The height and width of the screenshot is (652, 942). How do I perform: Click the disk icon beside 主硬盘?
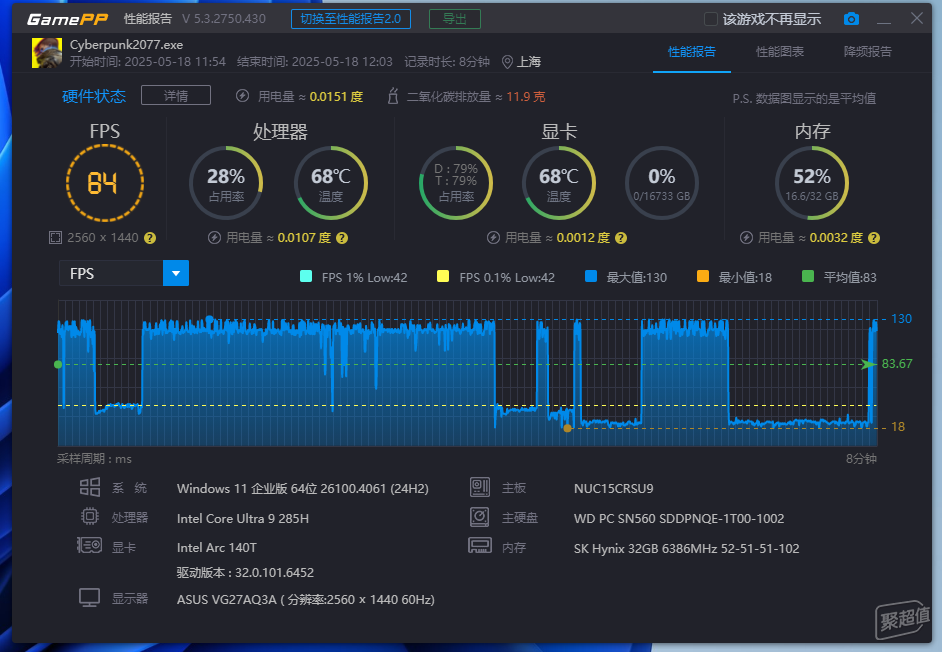(x=480, y=517)
